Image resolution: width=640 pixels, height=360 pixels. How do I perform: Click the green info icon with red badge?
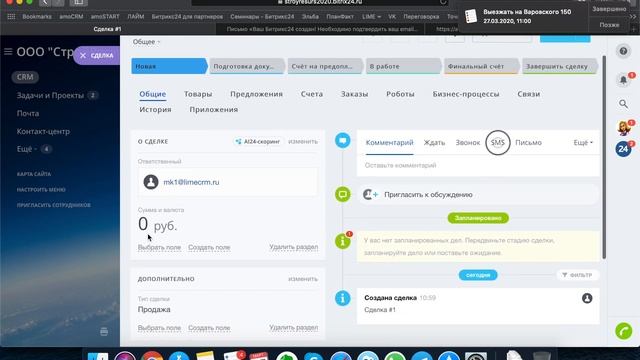click(342, 241)
